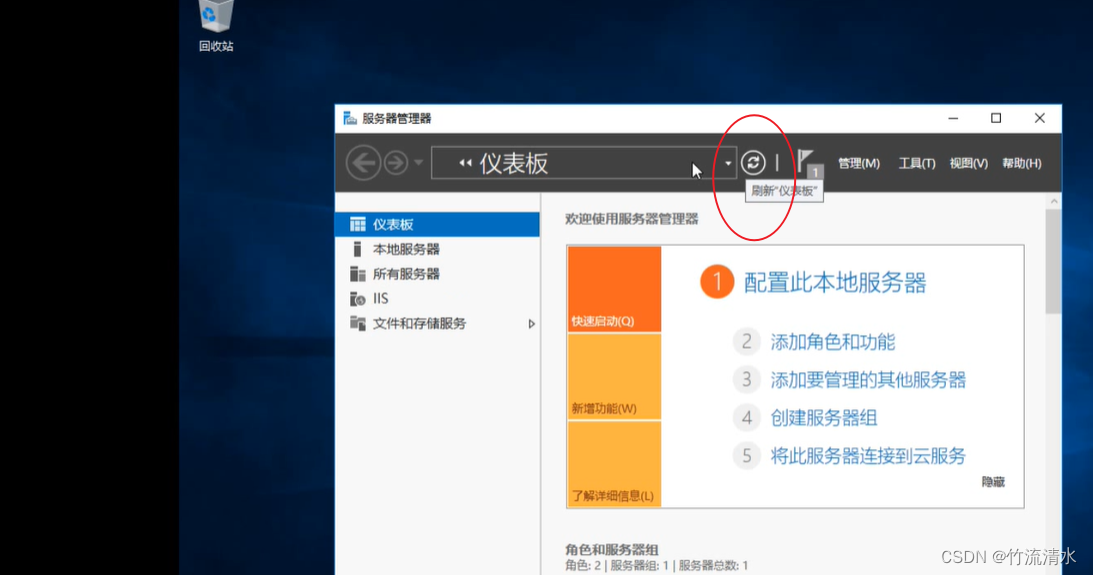Click the 本地服务器 sidebar icon

[358, 250]
